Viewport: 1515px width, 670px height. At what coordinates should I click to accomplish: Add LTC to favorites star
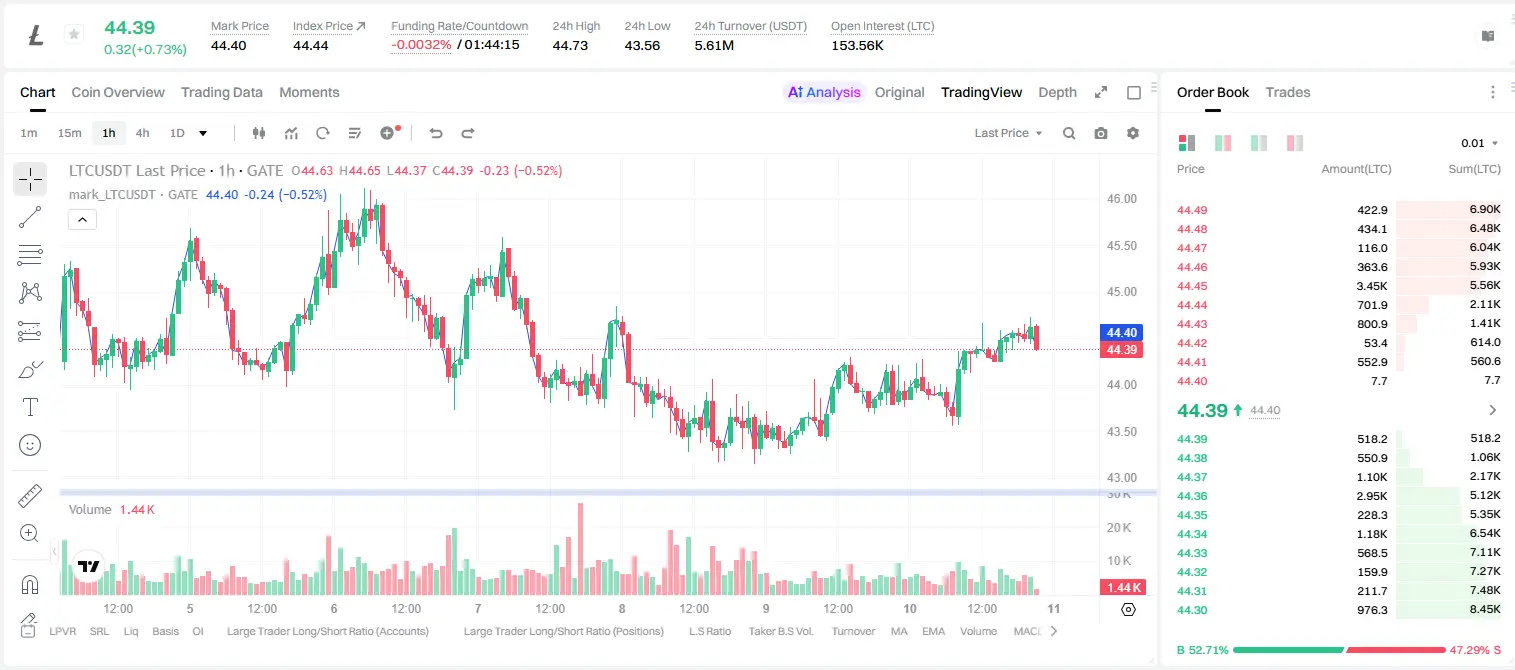[x=74, y=35]
